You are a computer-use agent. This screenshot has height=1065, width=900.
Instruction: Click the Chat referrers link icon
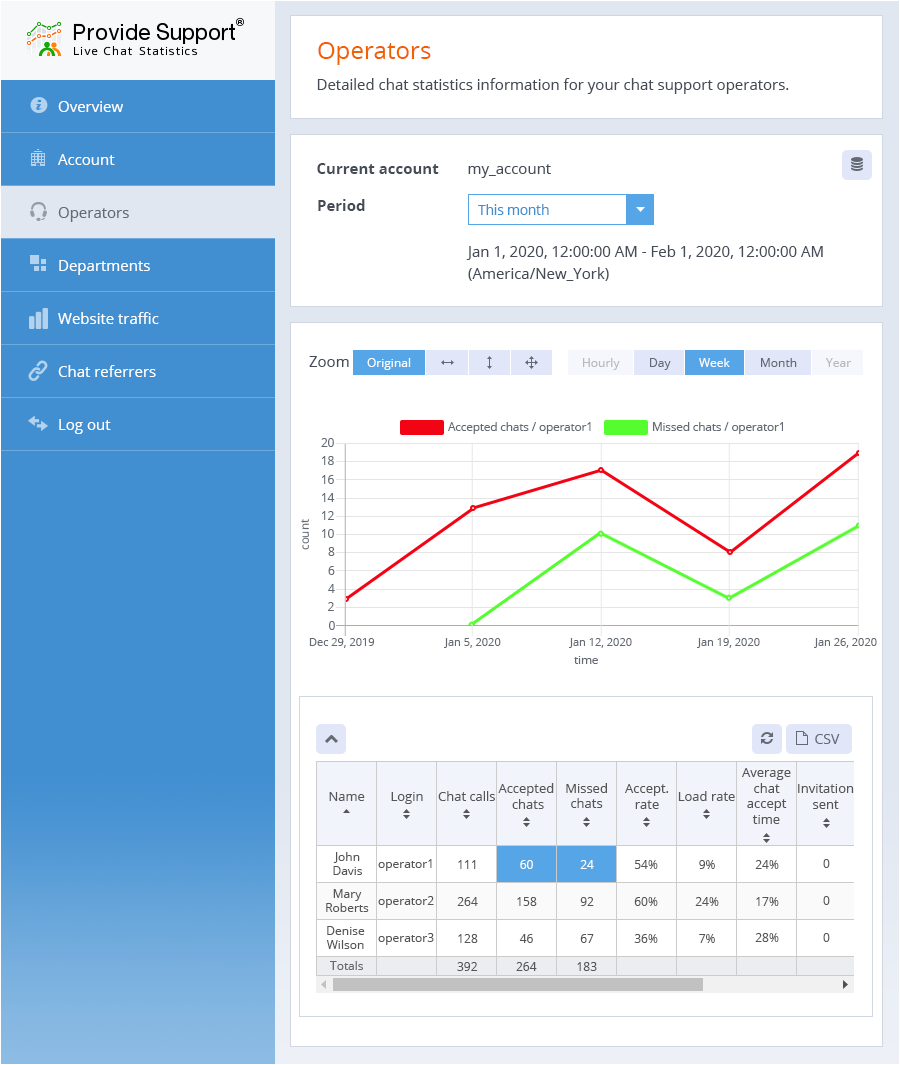[x=38, y=371]
